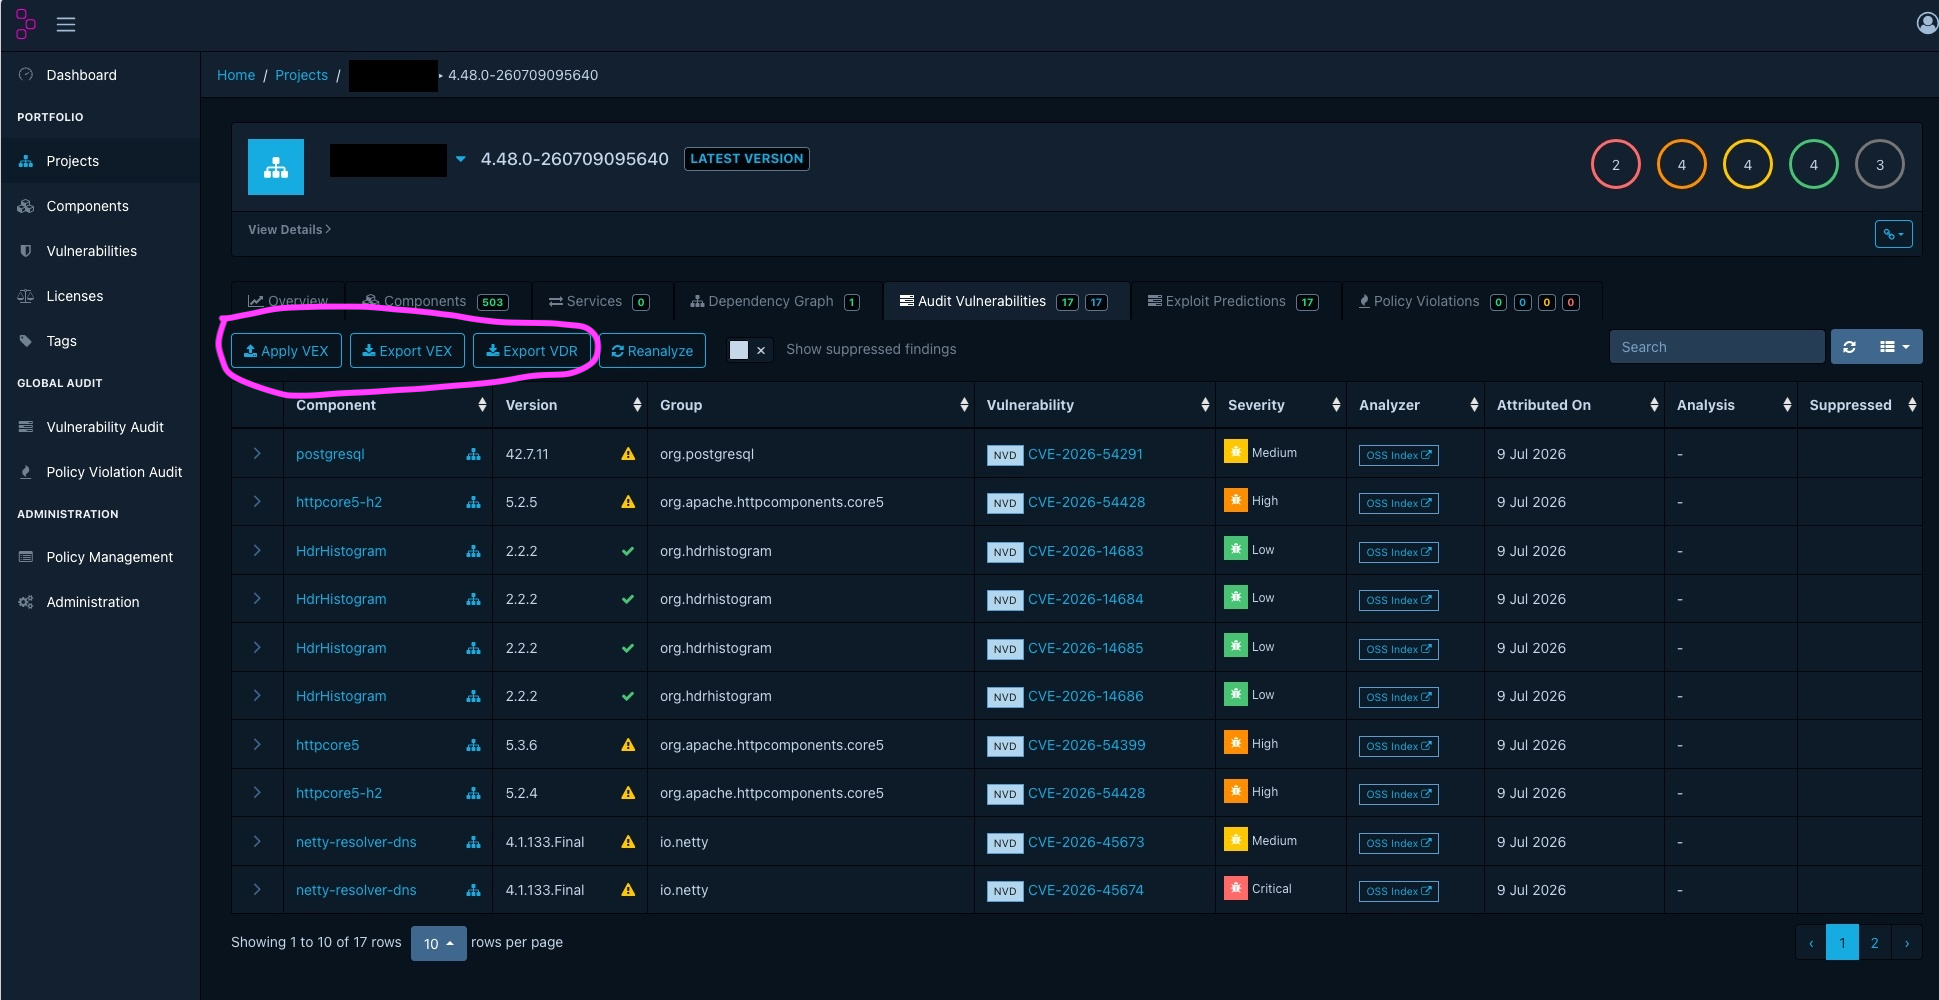The image size is (1939, 1000).
Task: Click the Reanalyze button
Action: 652,351
